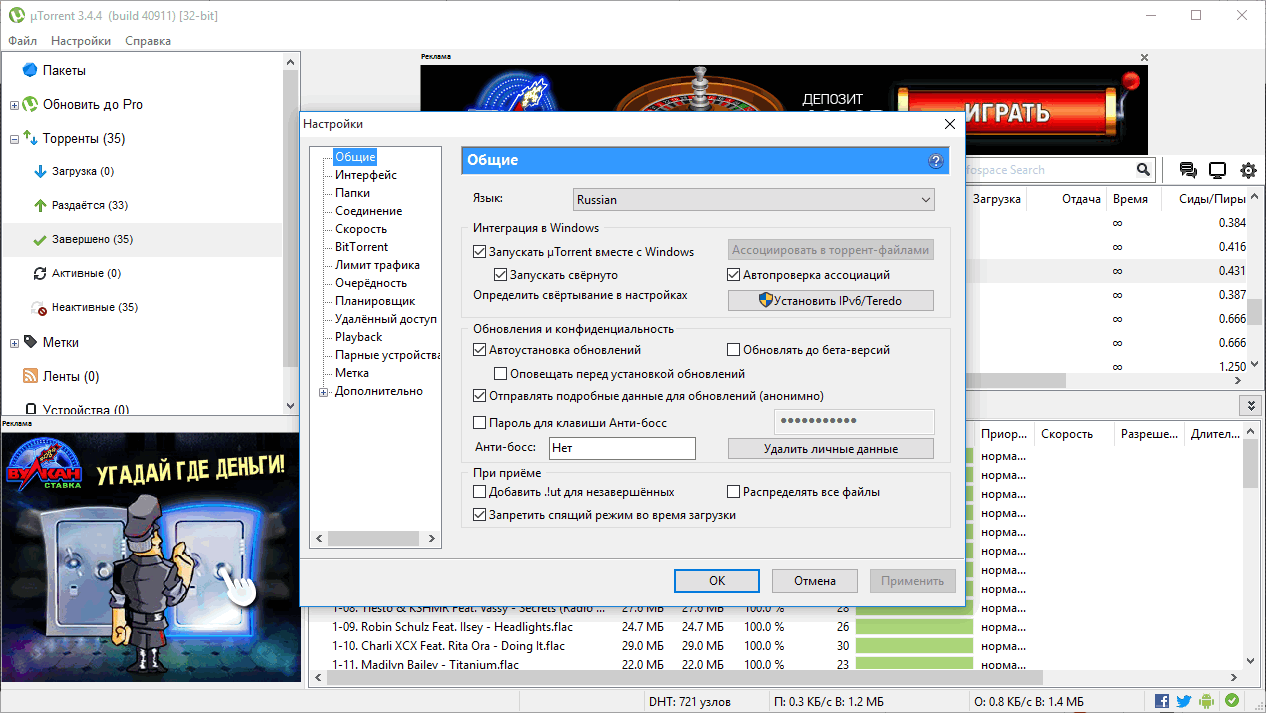Viewport: 1266px width, 713px height.
Task: Toggle Автопроверка ассоциаций checkbox
Action: pos(734,274)
